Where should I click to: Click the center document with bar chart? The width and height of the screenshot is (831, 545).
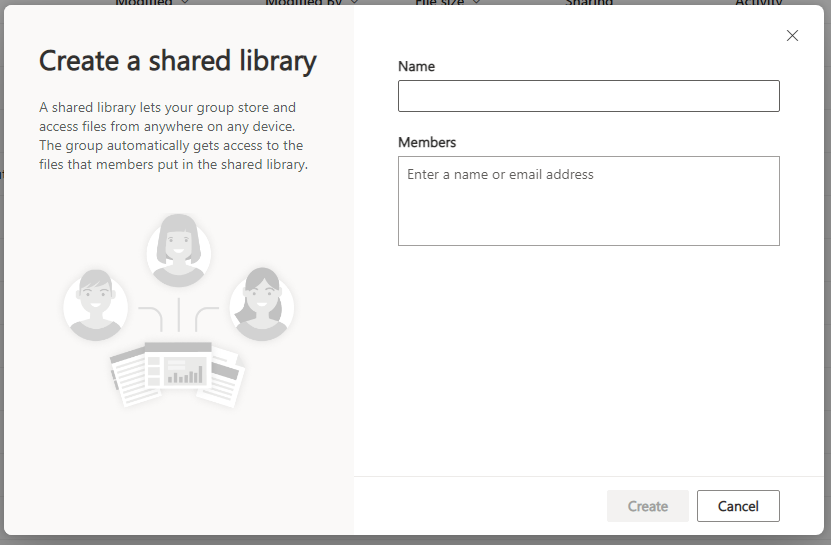pyautogui.click(x=178, y=368)
